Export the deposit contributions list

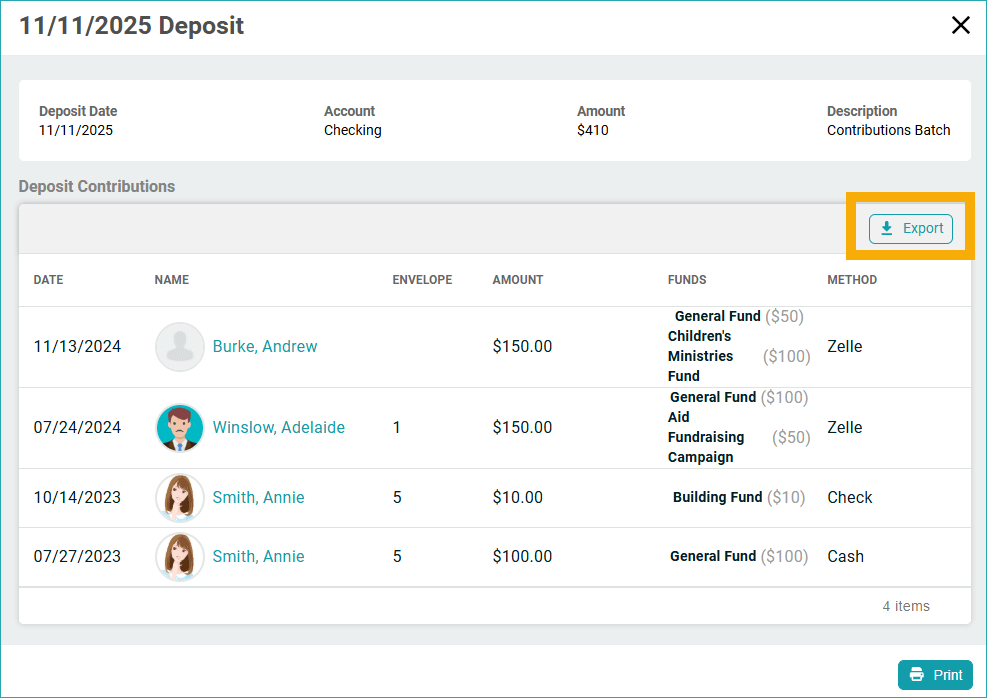point(910,229)
